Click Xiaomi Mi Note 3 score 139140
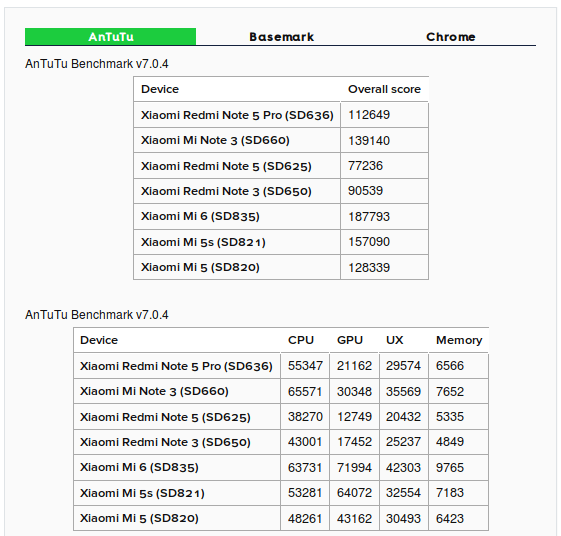 (369, 141)
